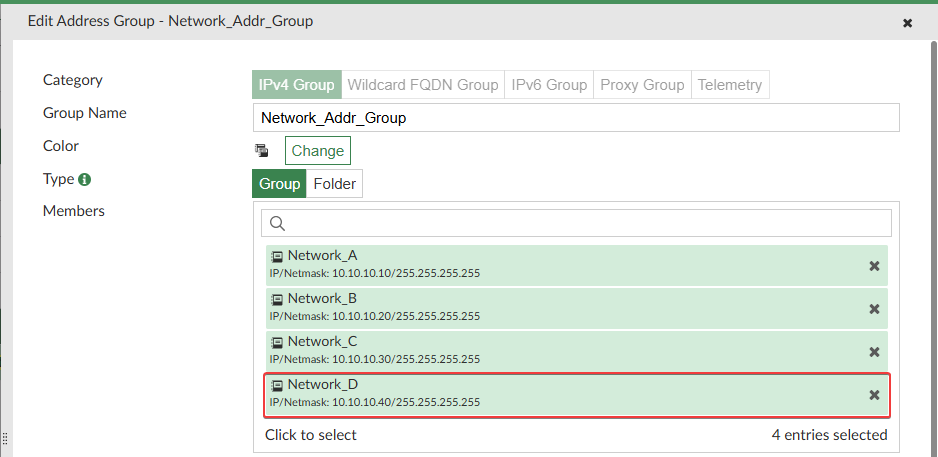Viewport: 938px width, 457px height.
Task: Click the '4 entries selected' text
Action: [x=830, y=435]
